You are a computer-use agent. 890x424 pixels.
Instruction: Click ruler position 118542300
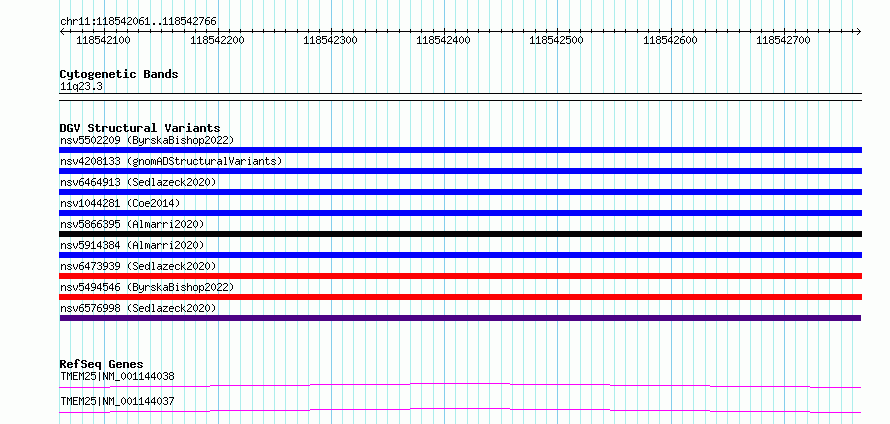pyautogui.click(x=330, y=40)
